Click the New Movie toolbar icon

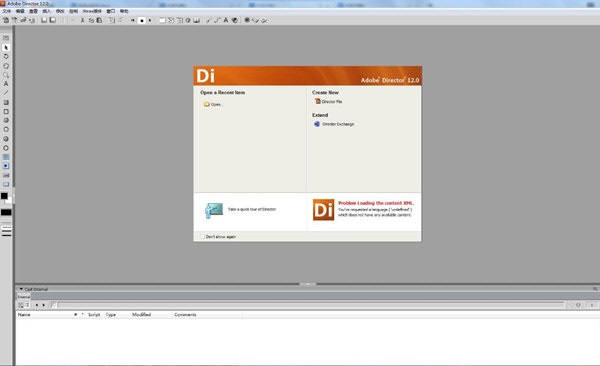click(x=6, y=20)
